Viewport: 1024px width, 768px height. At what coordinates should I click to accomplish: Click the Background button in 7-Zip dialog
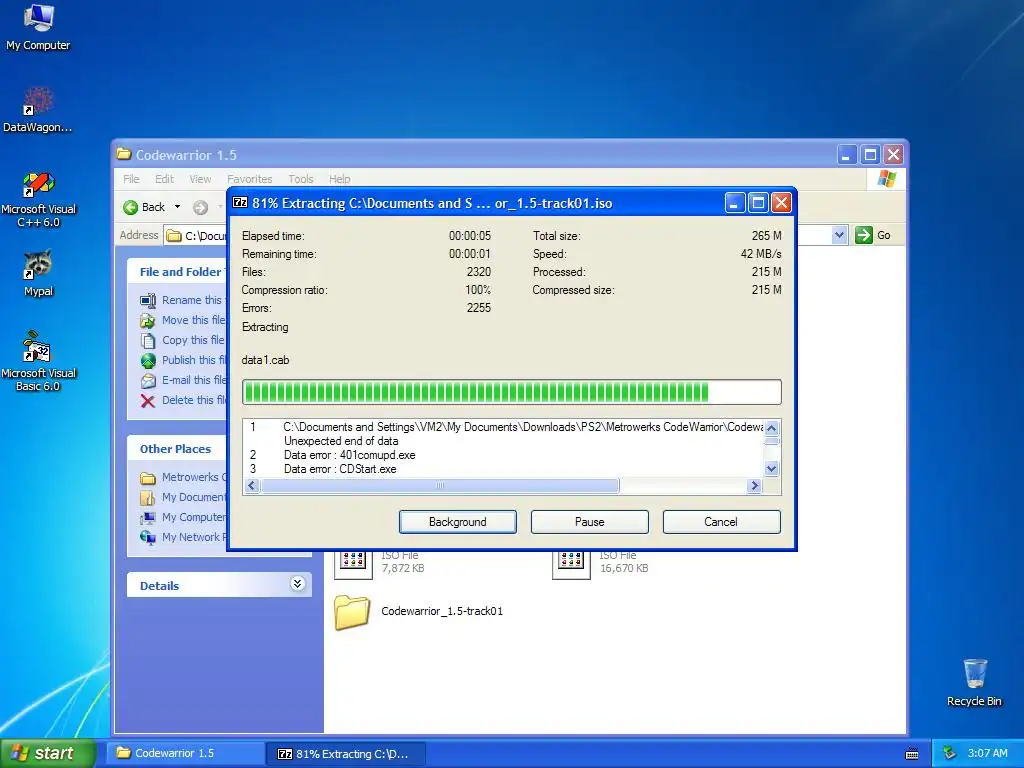[458, 522]
